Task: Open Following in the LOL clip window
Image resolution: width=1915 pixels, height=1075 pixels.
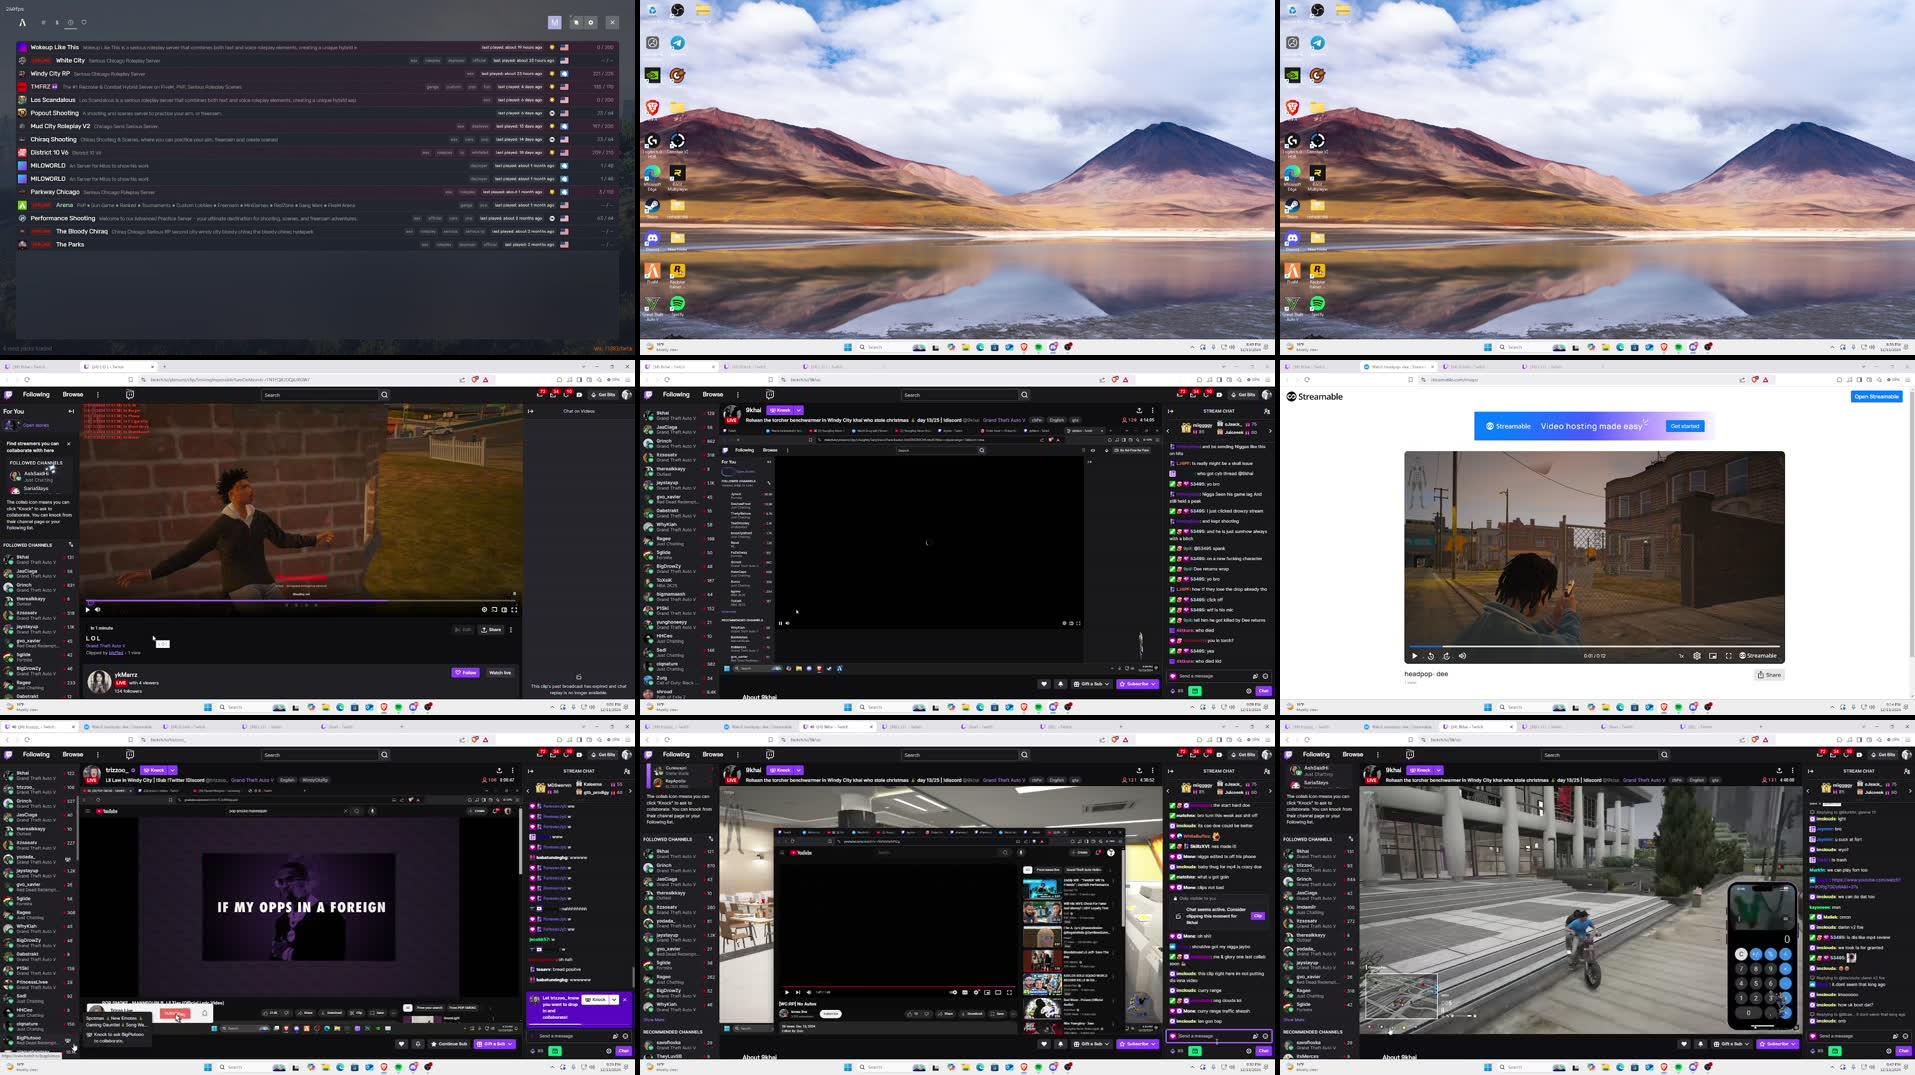Action: (x=36, y=395)
